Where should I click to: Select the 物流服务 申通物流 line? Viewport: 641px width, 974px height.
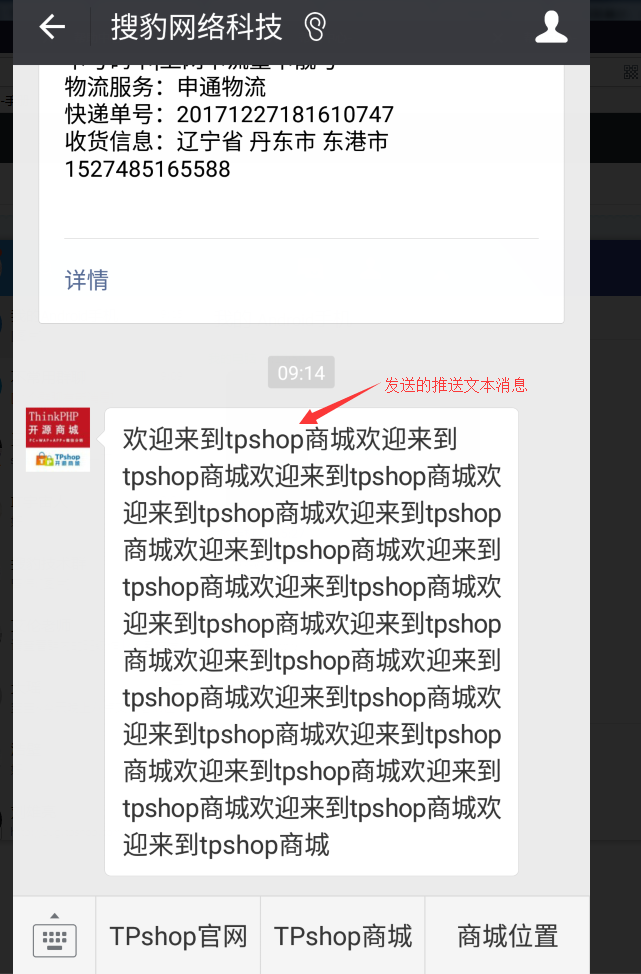[165, 87]
